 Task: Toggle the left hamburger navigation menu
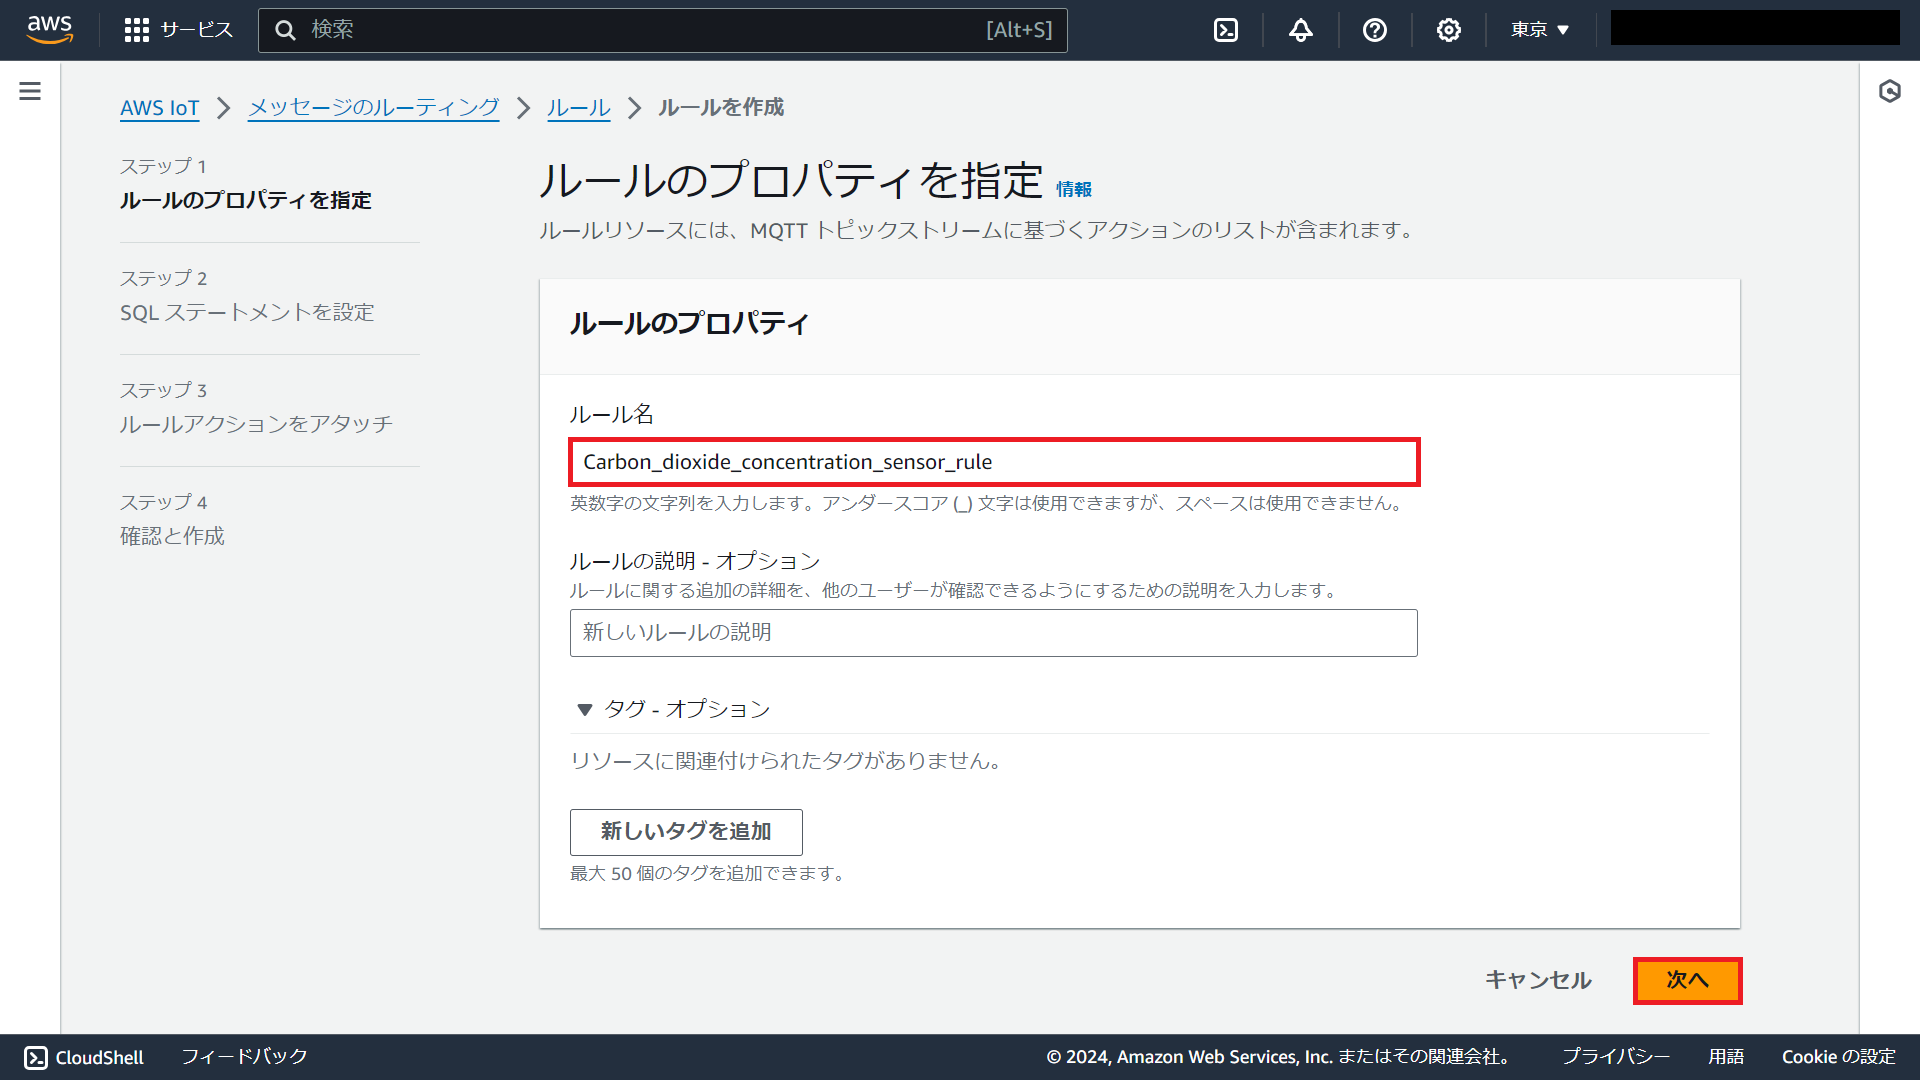coord(30,91)
